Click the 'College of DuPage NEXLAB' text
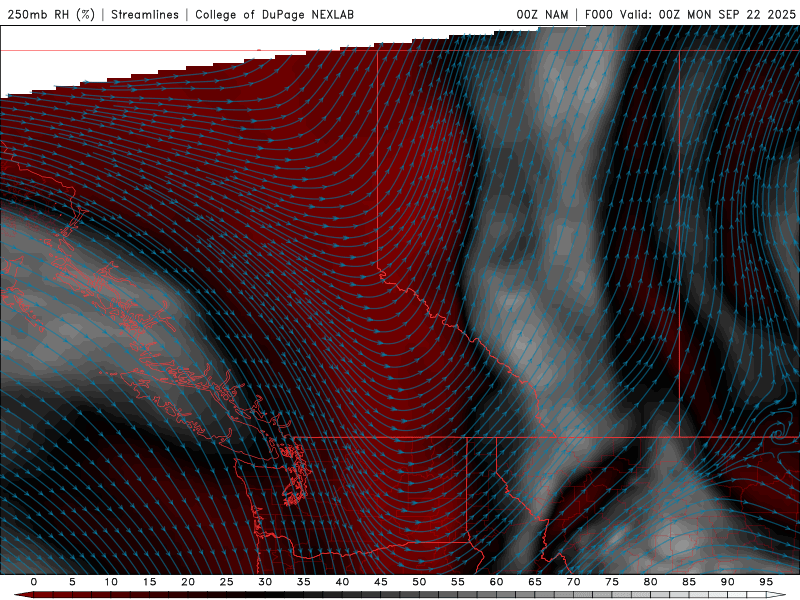 274,14
